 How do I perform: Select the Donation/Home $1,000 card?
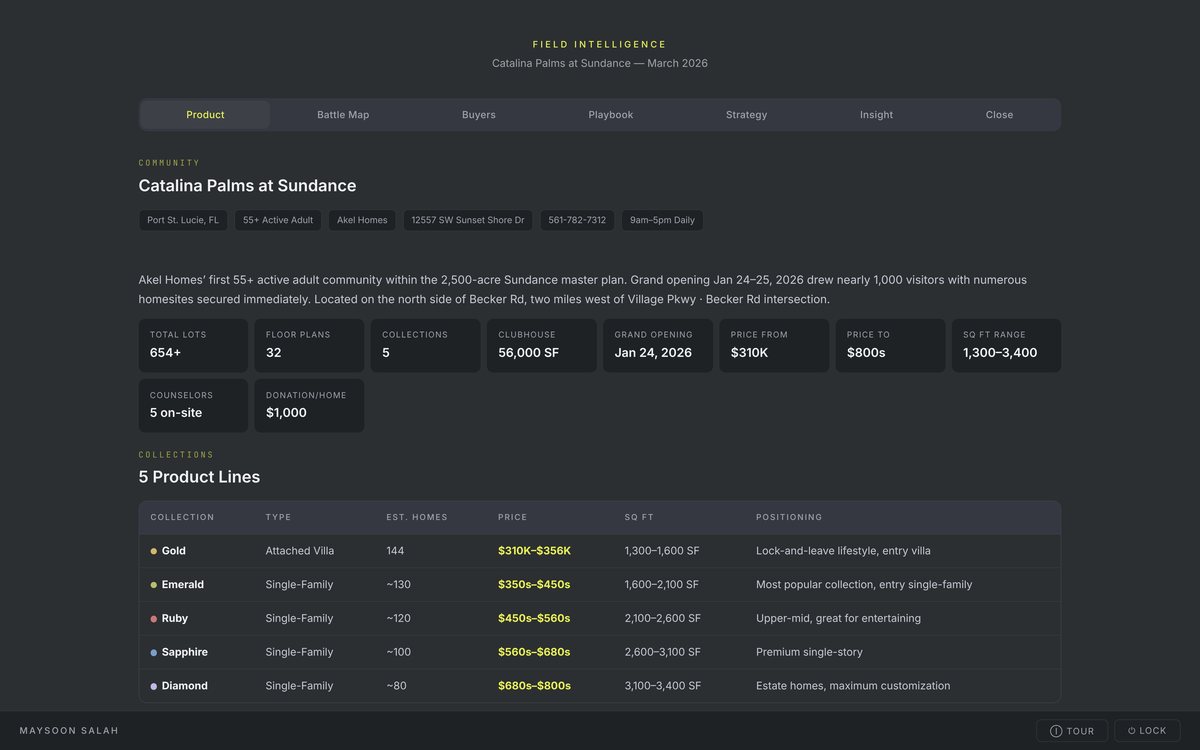coord(309,405)
